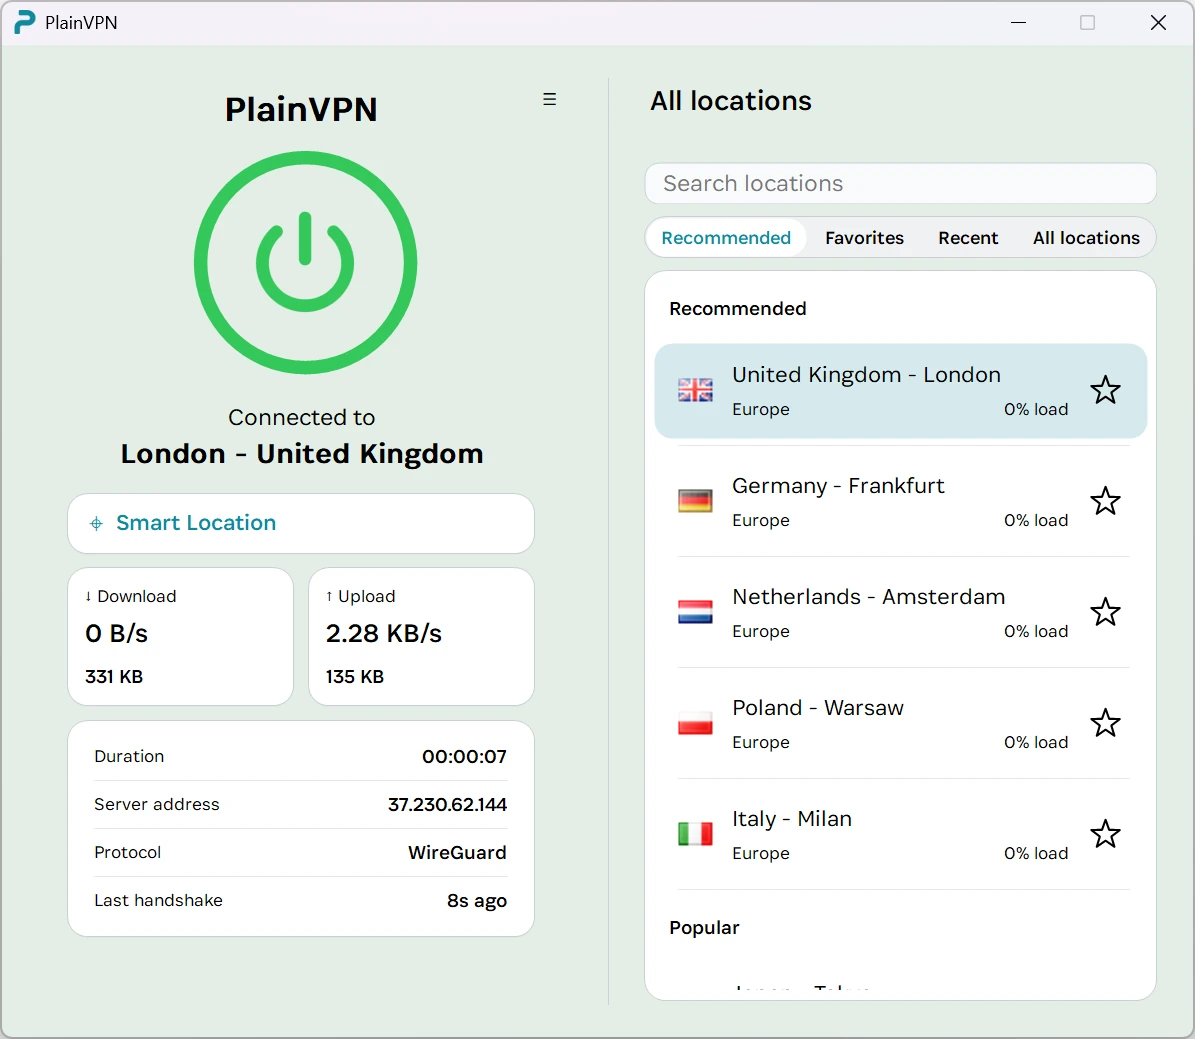Click the 'All locations' panel heading
1195x1039 pixels.
tap(730, 101)
